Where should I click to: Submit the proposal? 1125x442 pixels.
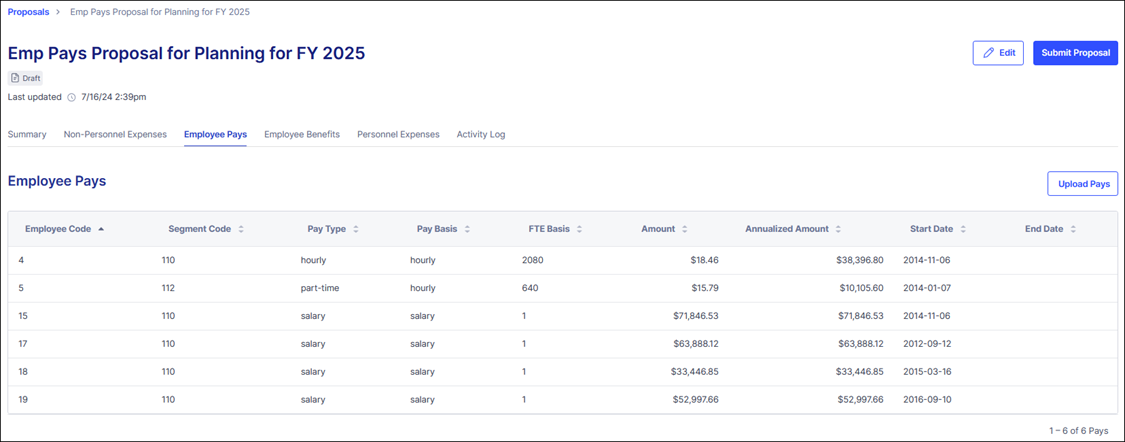click(1075, 53)
